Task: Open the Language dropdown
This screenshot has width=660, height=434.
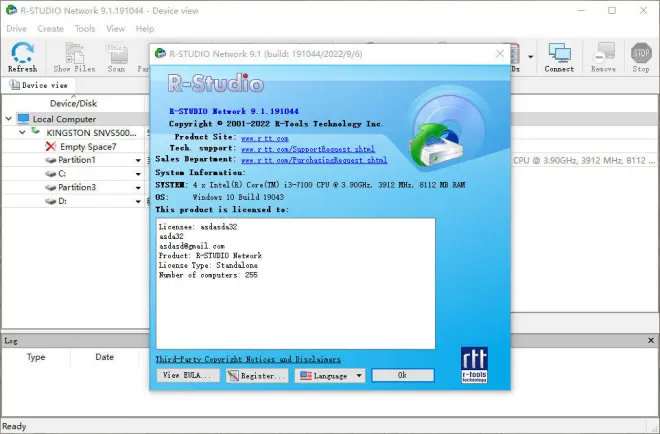Action: point(332,376)
